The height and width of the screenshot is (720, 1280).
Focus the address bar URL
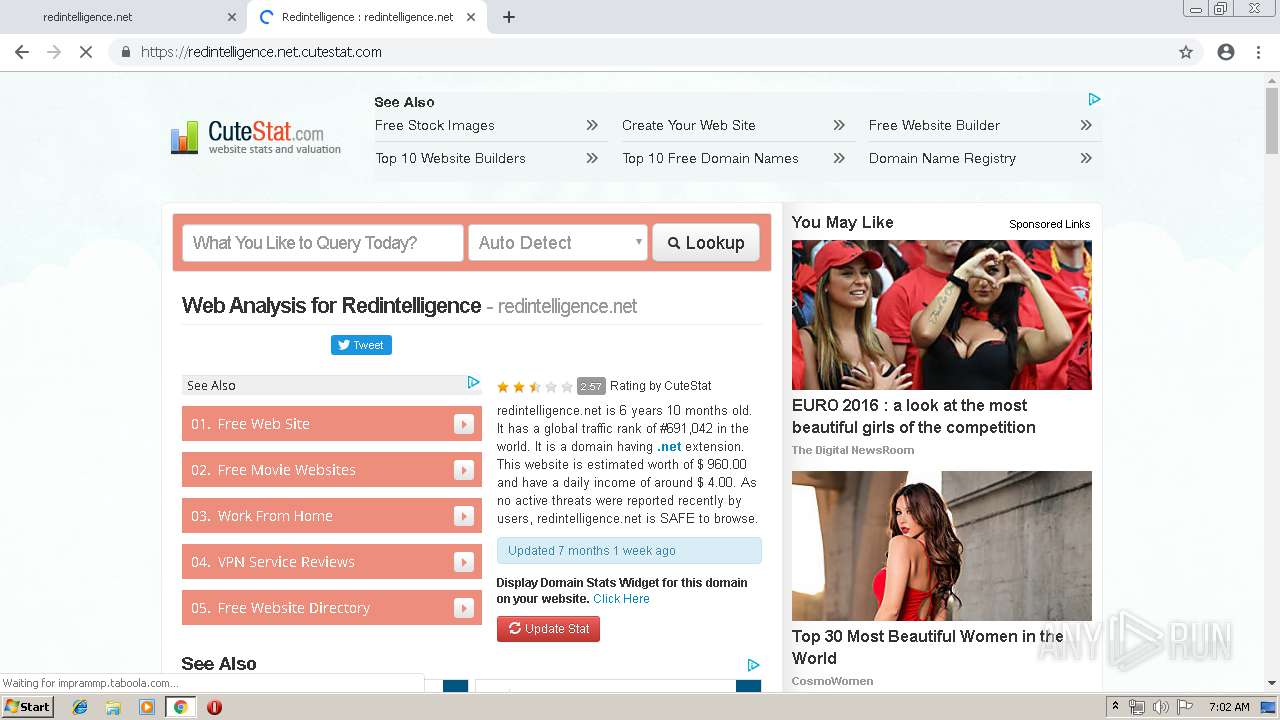261,52
